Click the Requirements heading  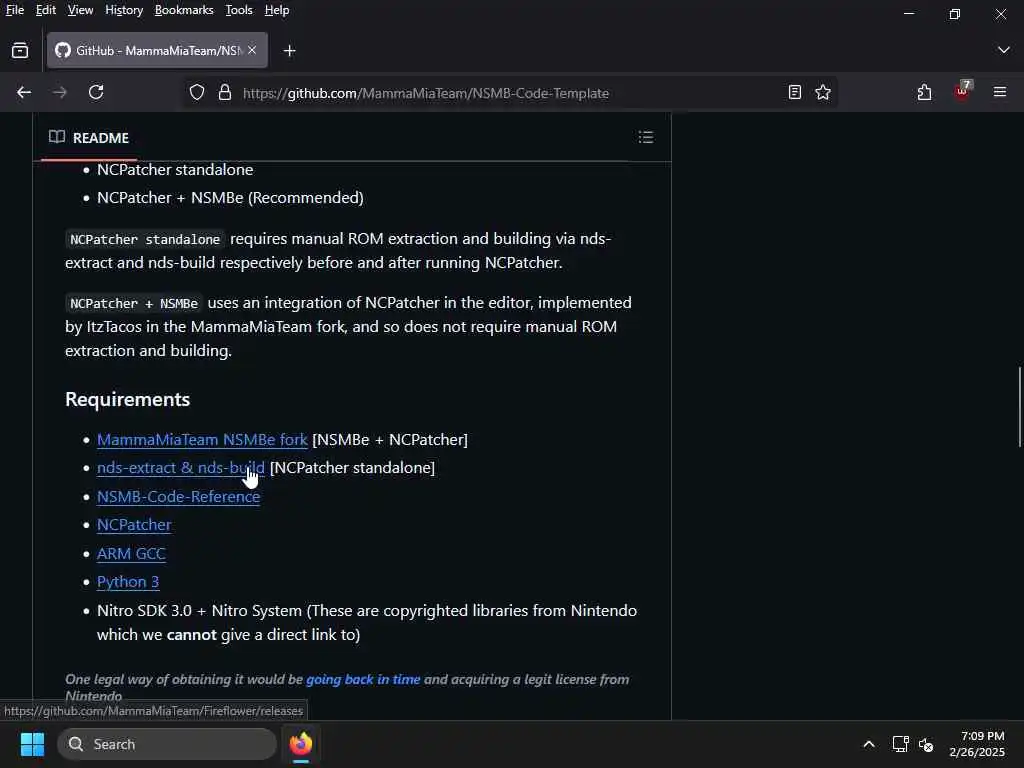[127, 399]
